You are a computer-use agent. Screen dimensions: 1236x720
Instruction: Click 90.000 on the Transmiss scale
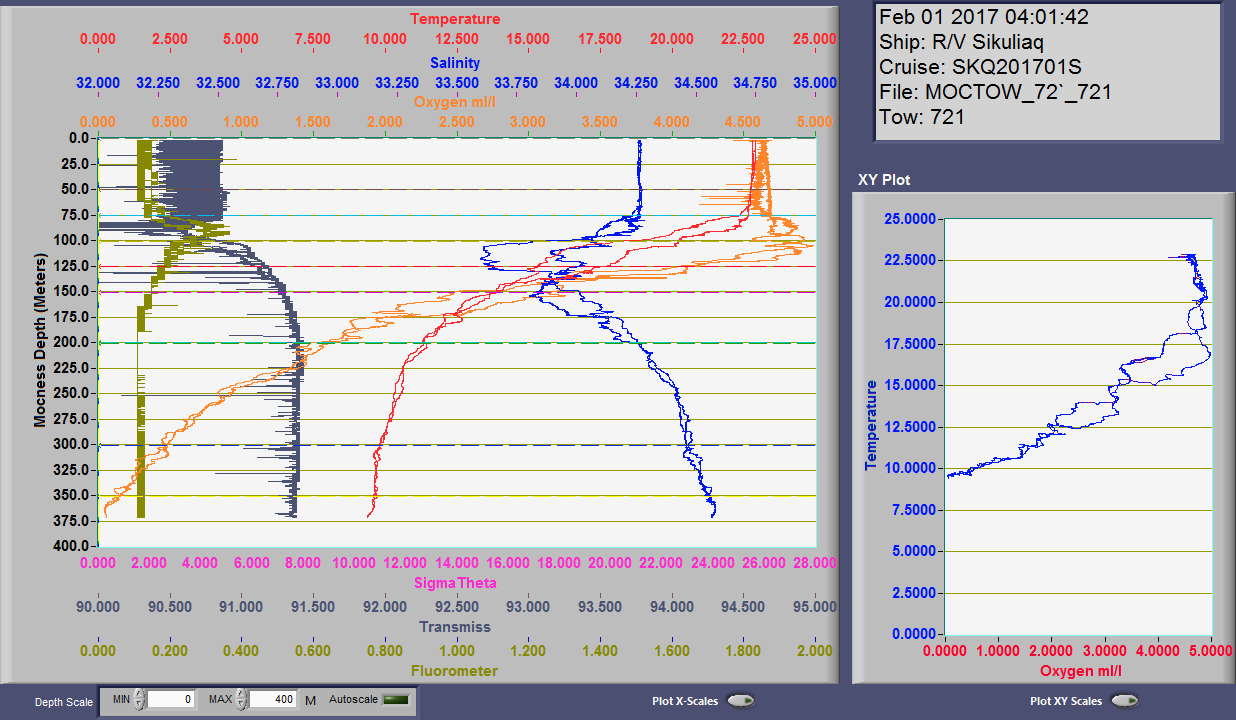click(98, 606)
